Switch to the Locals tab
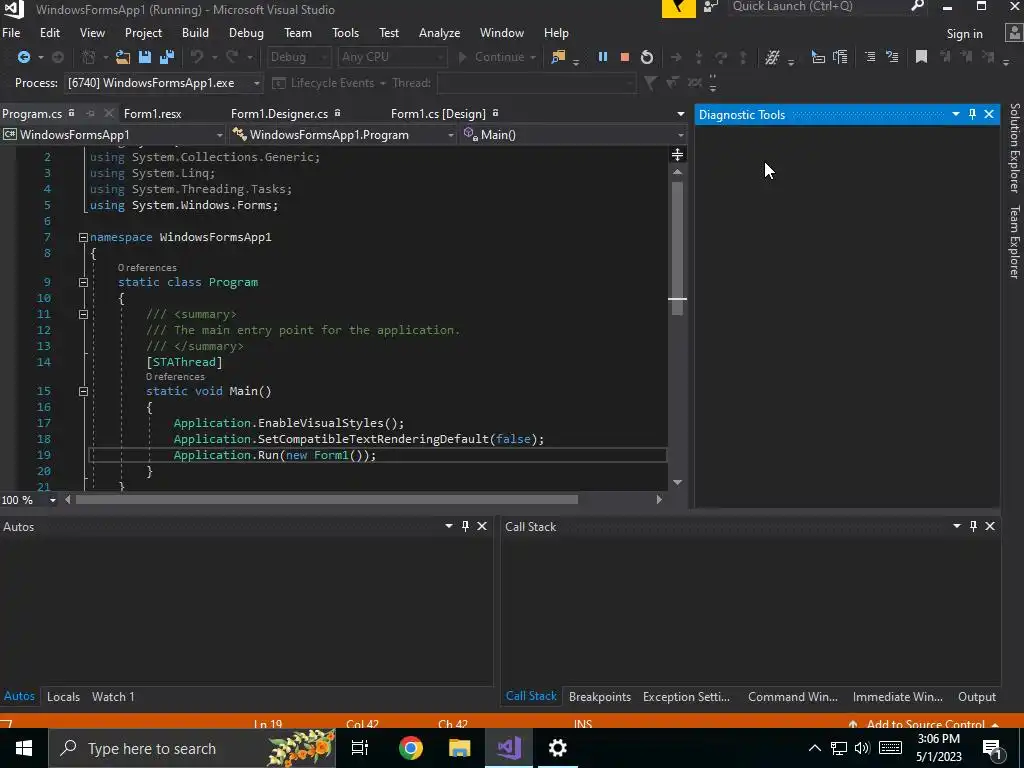The width and height of the screenshot is (1024, 768). (63, 697)
